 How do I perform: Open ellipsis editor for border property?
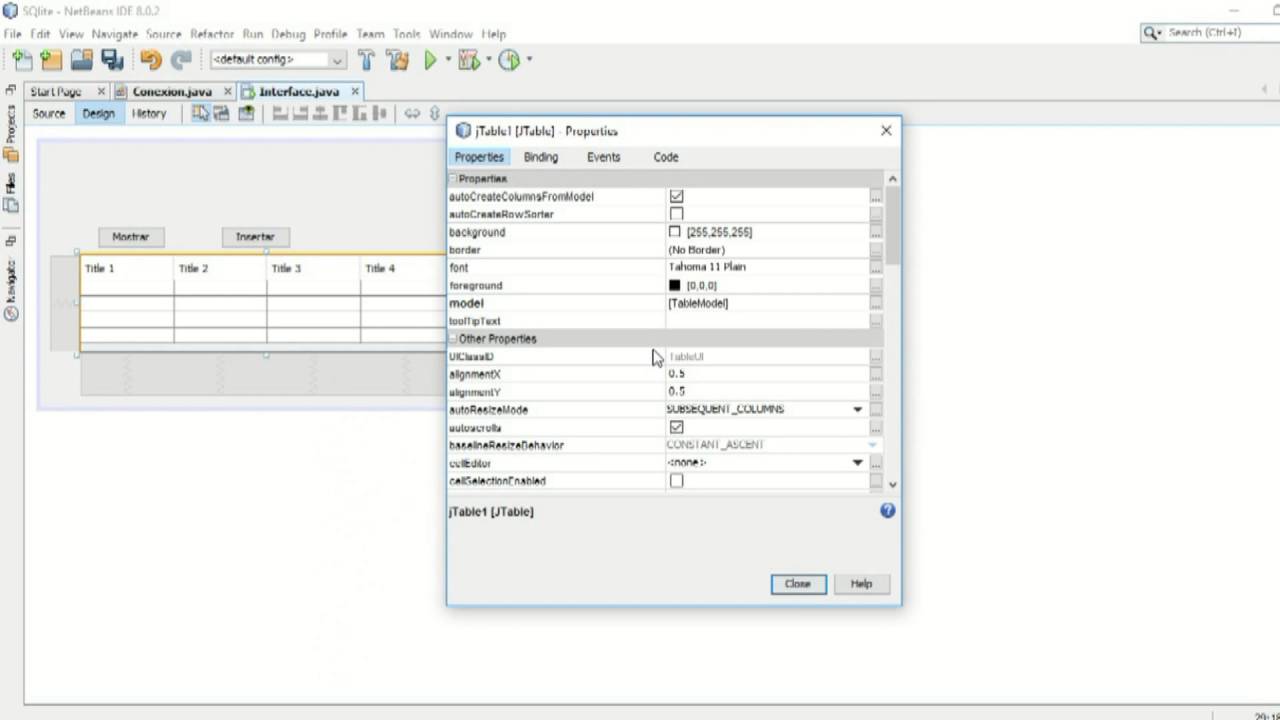876,250
